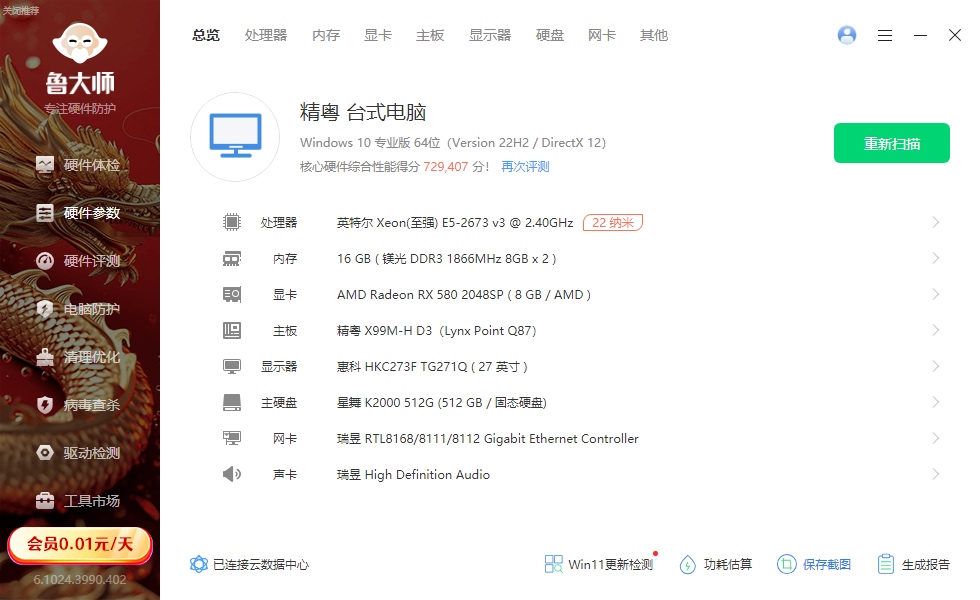This screenshot has height=600, width=980.
Task: Open 电脑防护 shield icon in sidebar
Action: (x=45, y=309)
